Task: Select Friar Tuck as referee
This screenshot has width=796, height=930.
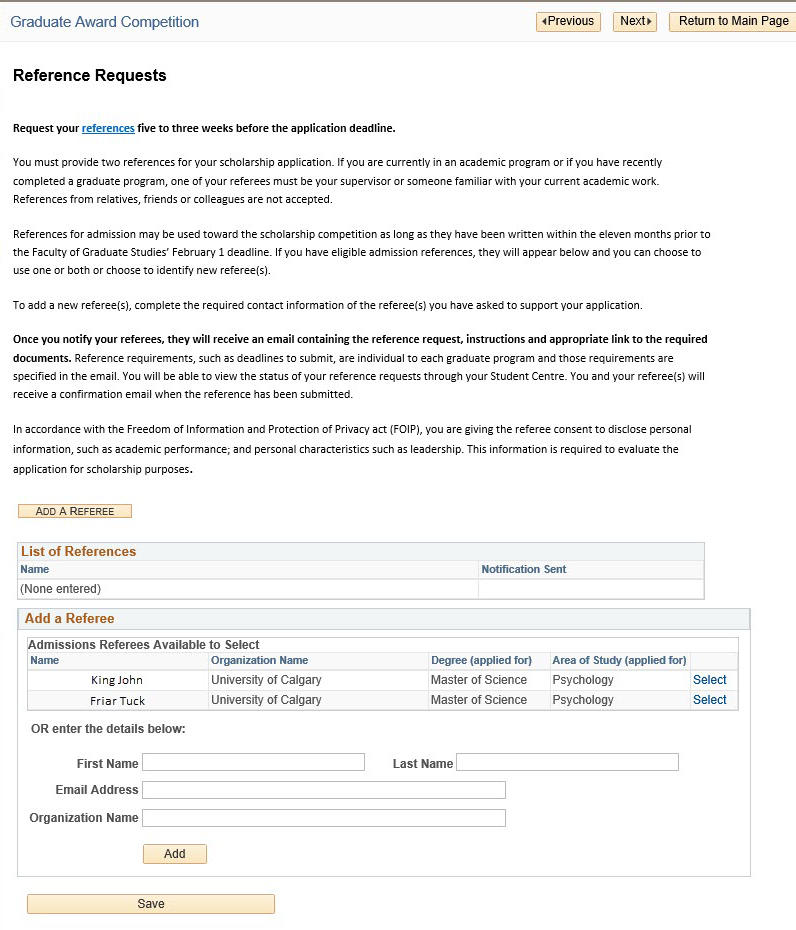Action: pos(709,700)
